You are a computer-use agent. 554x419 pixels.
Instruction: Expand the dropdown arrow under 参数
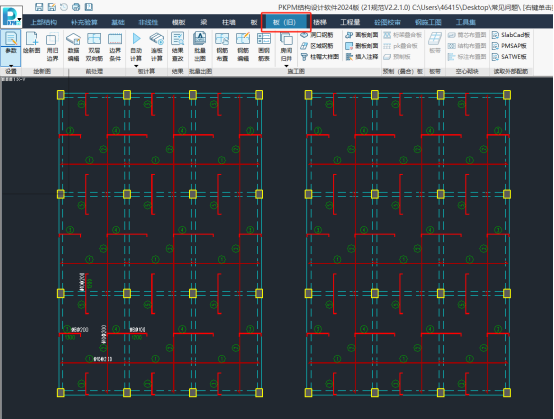point(11,65)
